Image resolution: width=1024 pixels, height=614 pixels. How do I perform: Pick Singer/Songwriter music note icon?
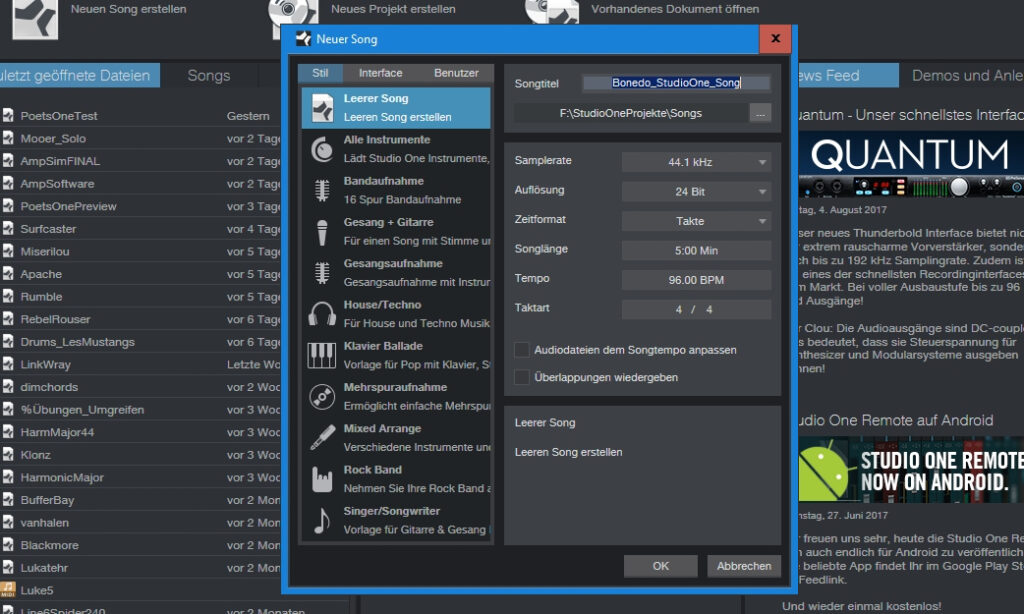[x=322, y=521]
